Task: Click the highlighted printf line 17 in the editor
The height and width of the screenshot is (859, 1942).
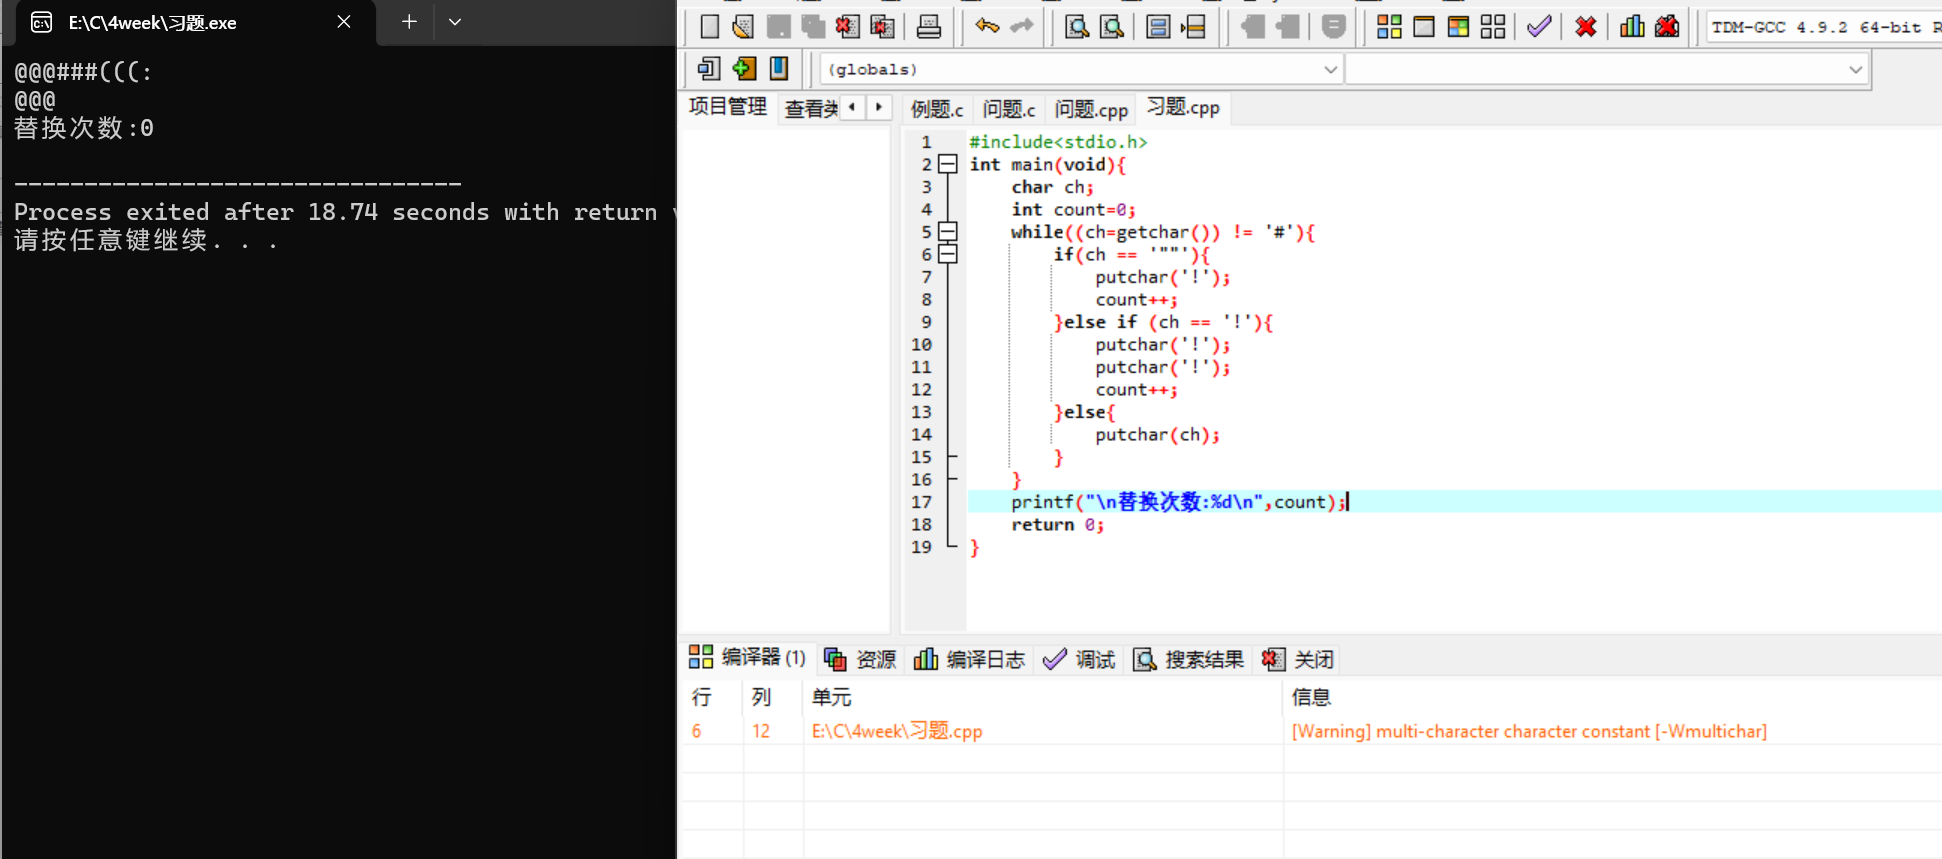Action: click(1180, 502)
